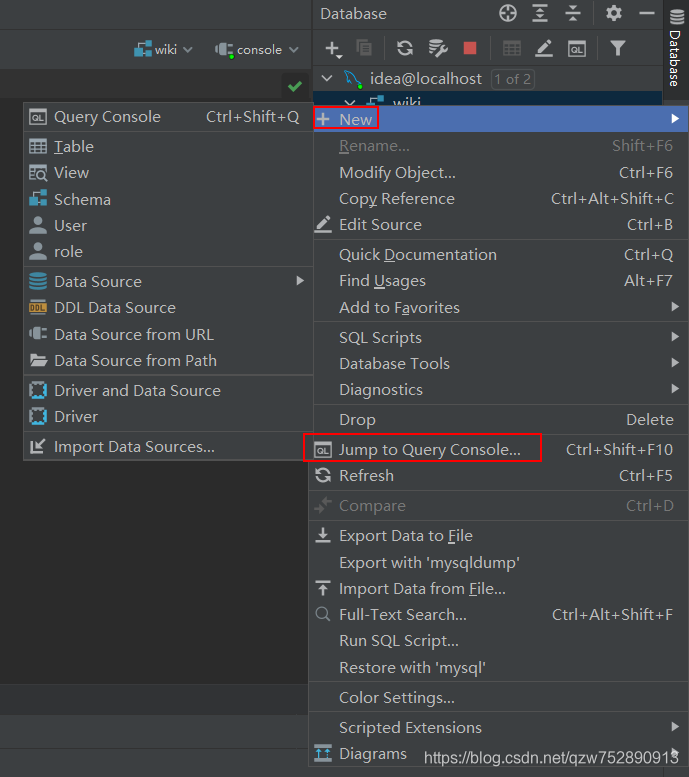Screen dimensions: 689x777
Task: Click the Jump to Query Console toolbar icon
Action: click(576, 49)
